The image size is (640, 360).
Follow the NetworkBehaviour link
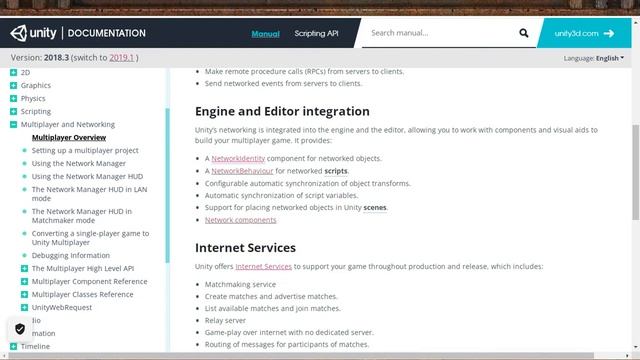pos(242,171)
